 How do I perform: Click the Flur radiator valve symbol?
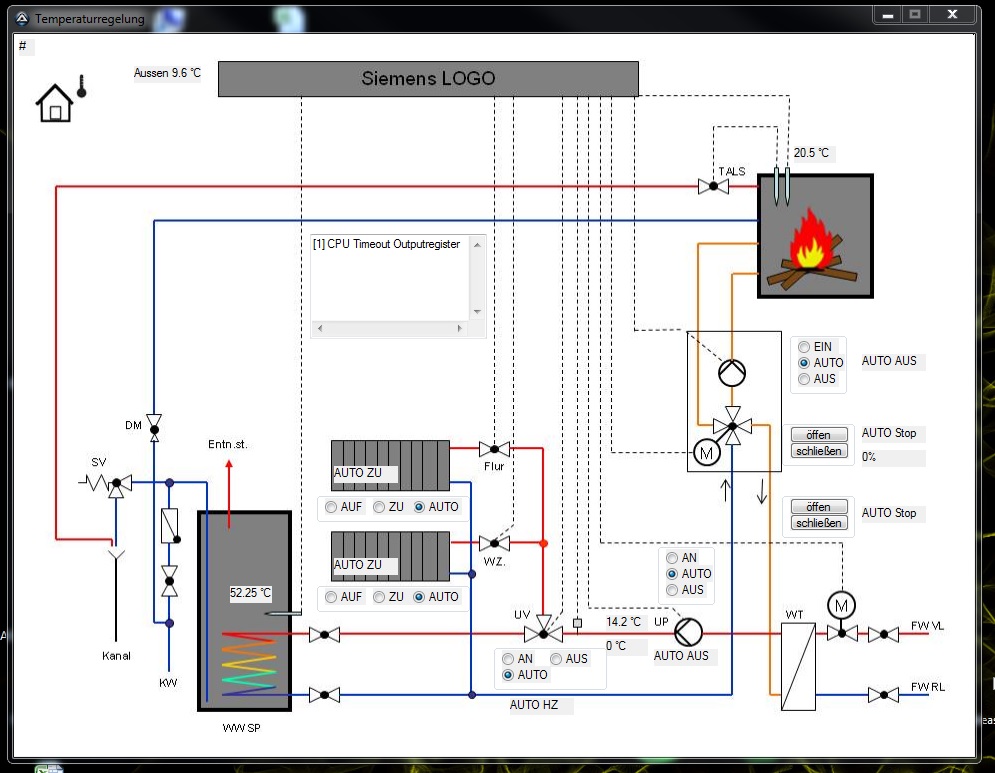coord(494,449)
